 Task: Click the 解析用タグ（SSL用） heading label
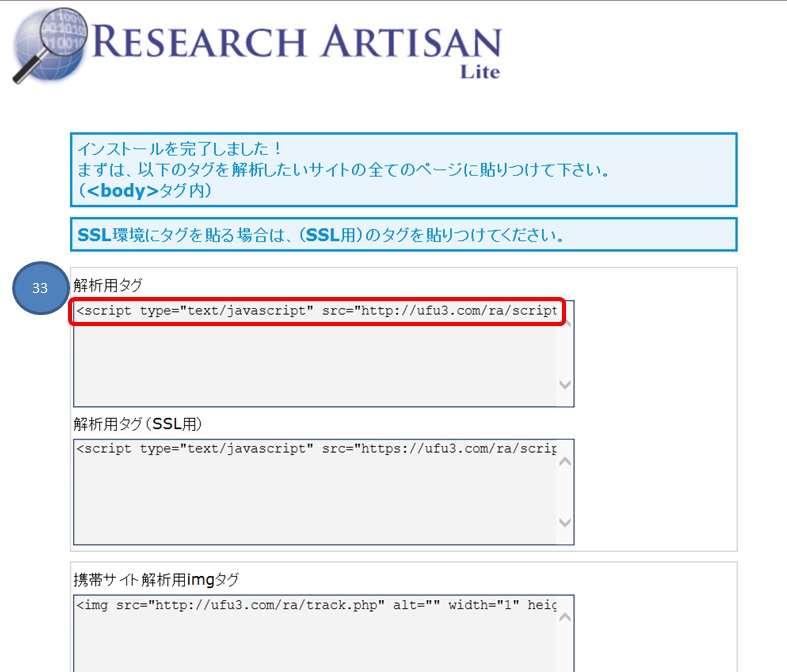tap(138, 423)
